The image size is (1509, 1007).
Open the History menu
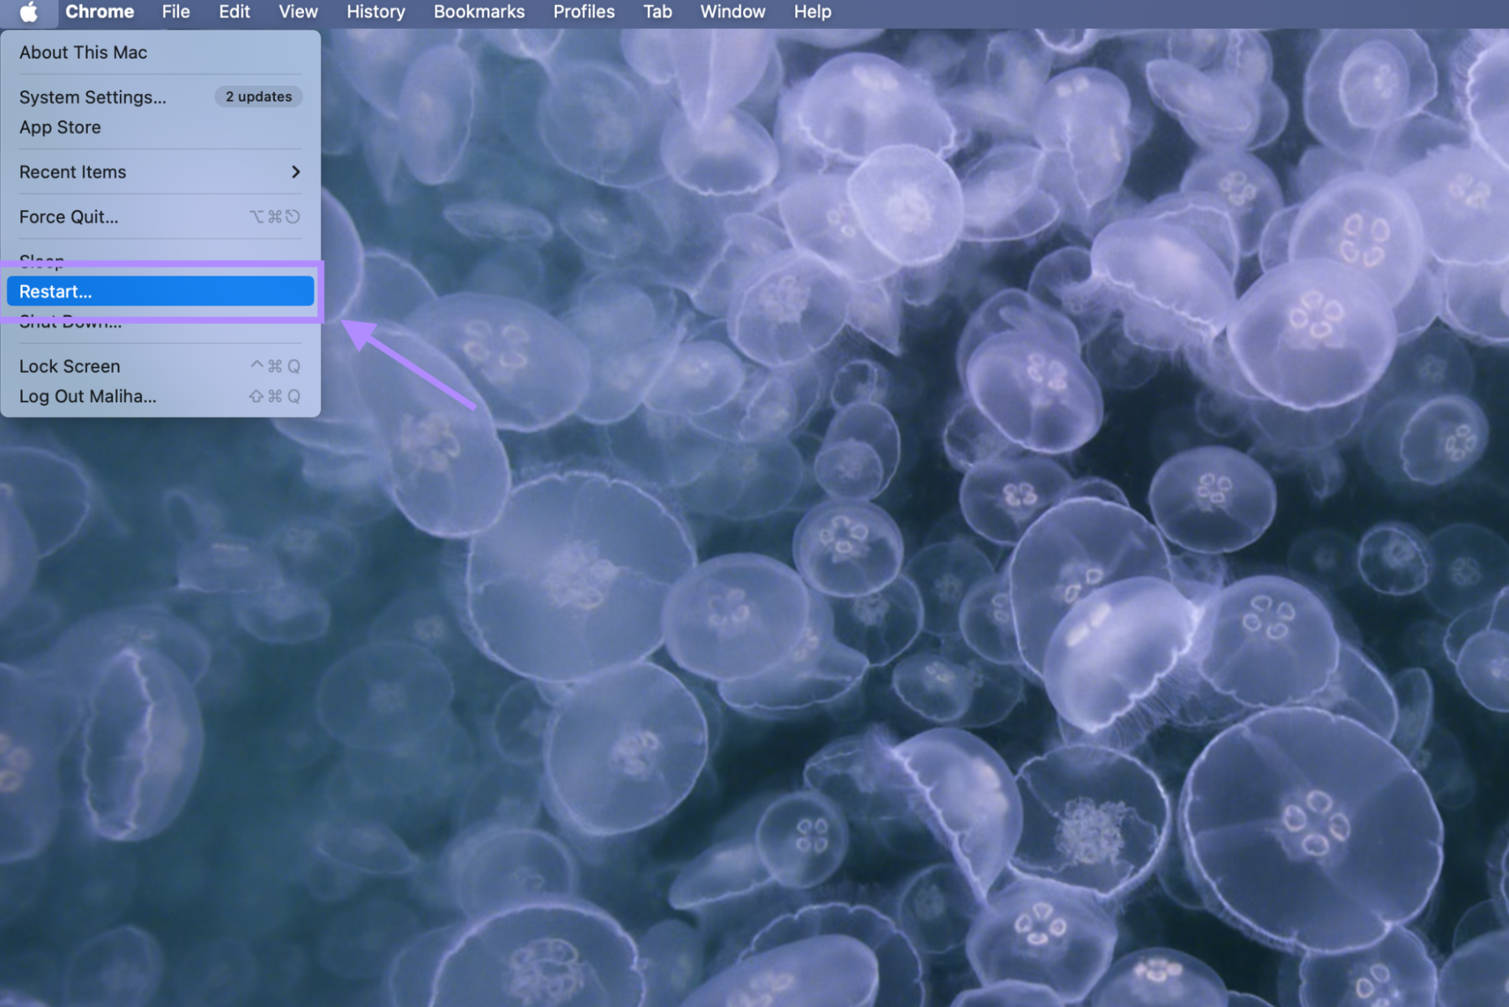pos(376,12)
